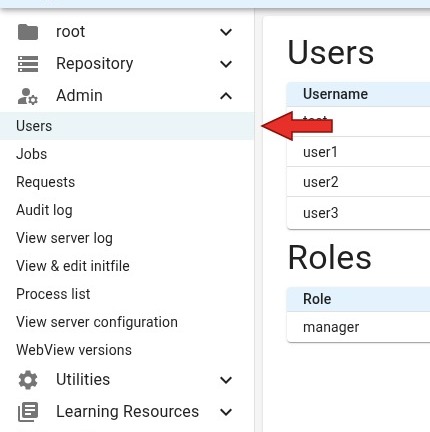430x432 pixels.
Task: Select Users in the Admin submenu
Action: click(x=127, y=126)
